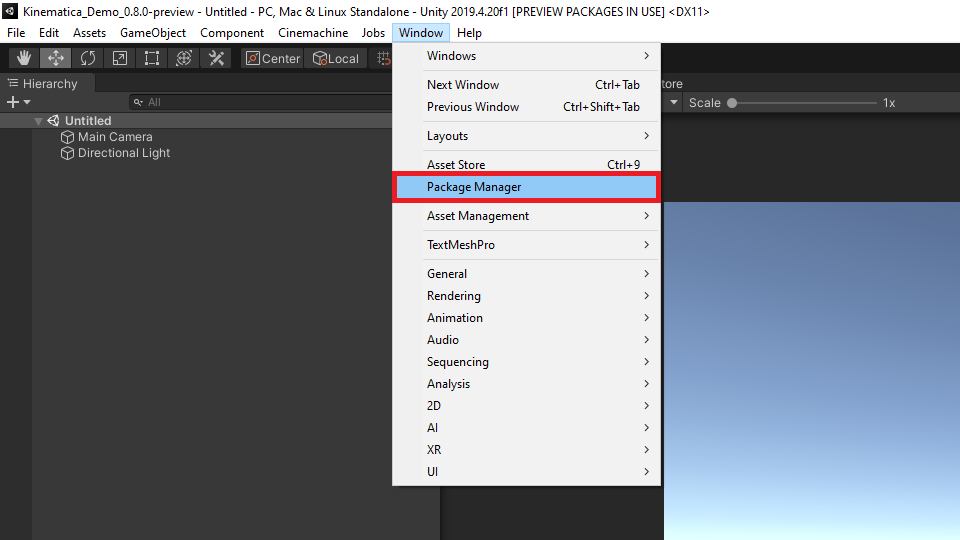Image resolution: width=960 pixels, height=540 pixels.
Task: Expand the Asset Management submenu
Action: pyautogui.click(x=527, y=216)
